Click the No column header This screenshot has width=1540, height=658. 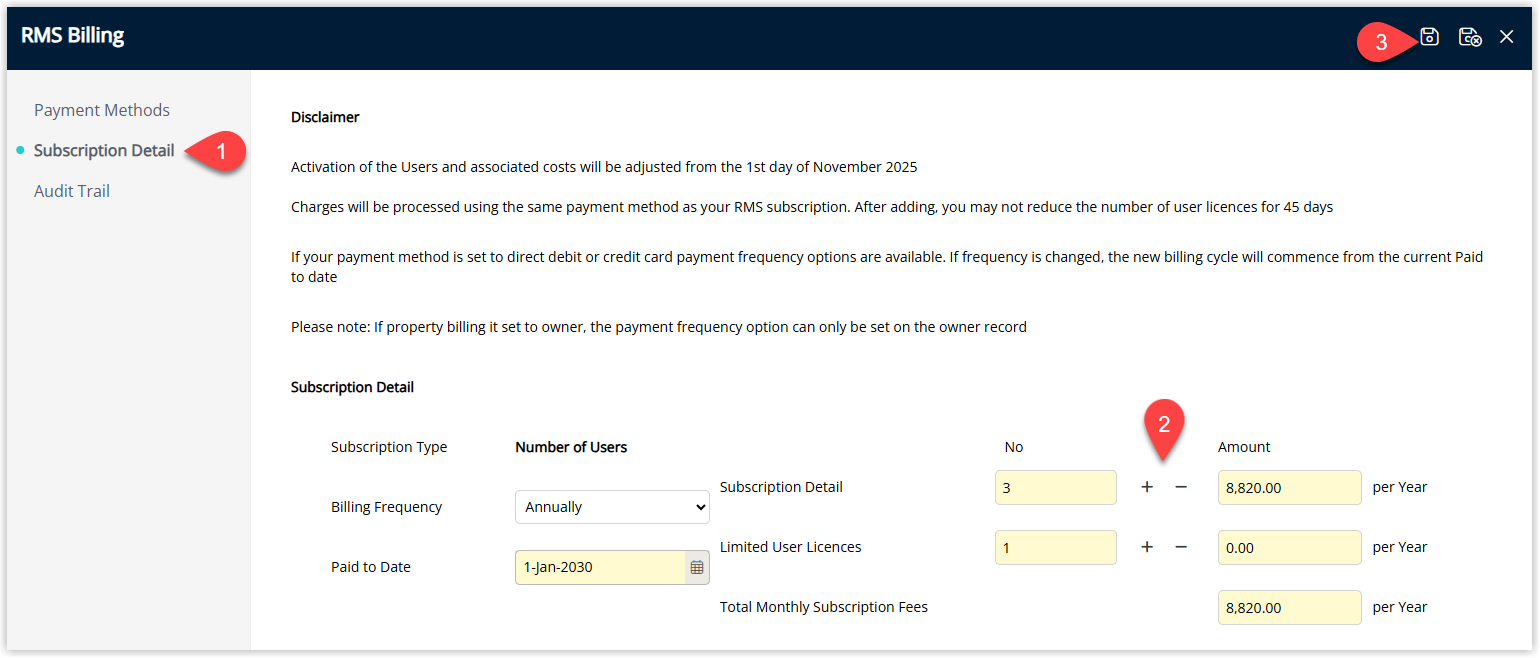point(1014,447)
